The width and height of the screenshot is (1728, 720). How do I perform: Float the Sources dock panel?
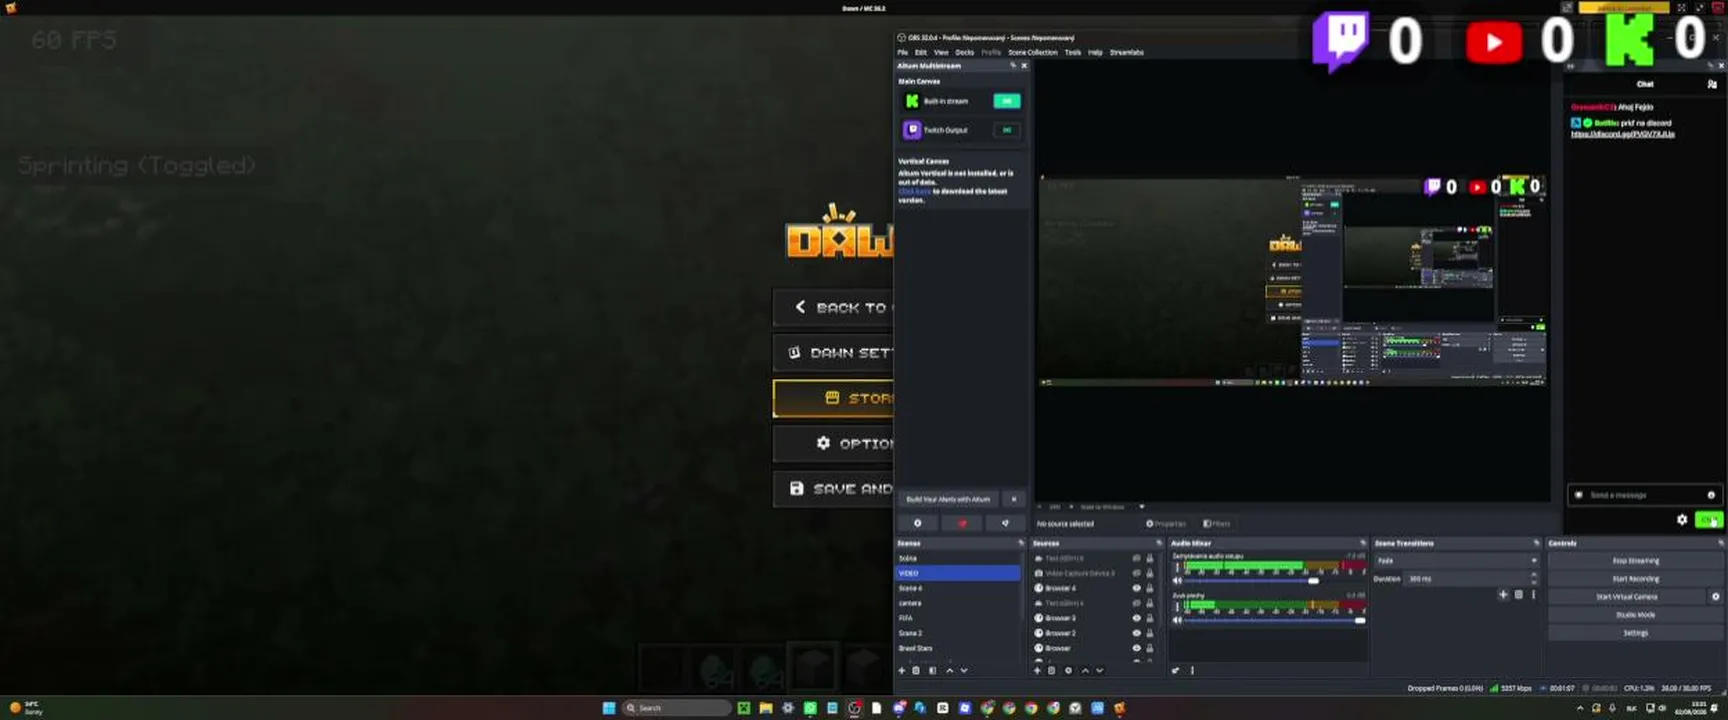pos(1159,544)
